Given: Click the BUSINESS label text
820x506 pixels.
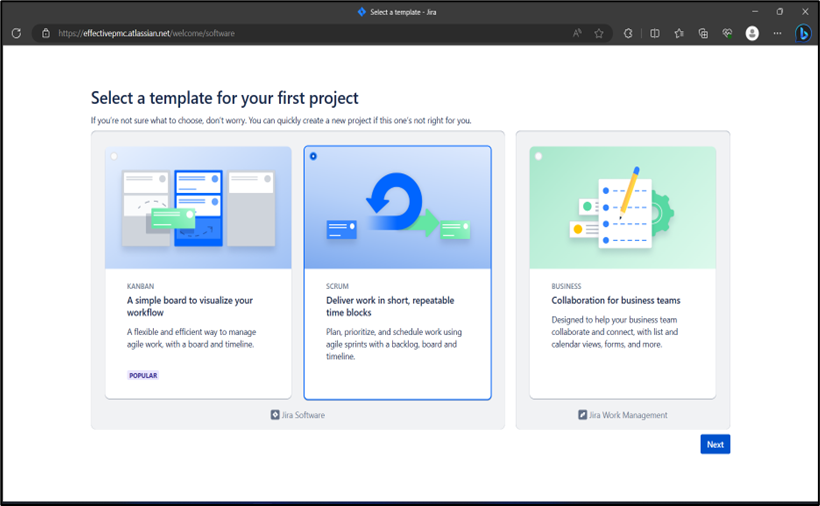Looking at the screenshot, I should point(566,286).
